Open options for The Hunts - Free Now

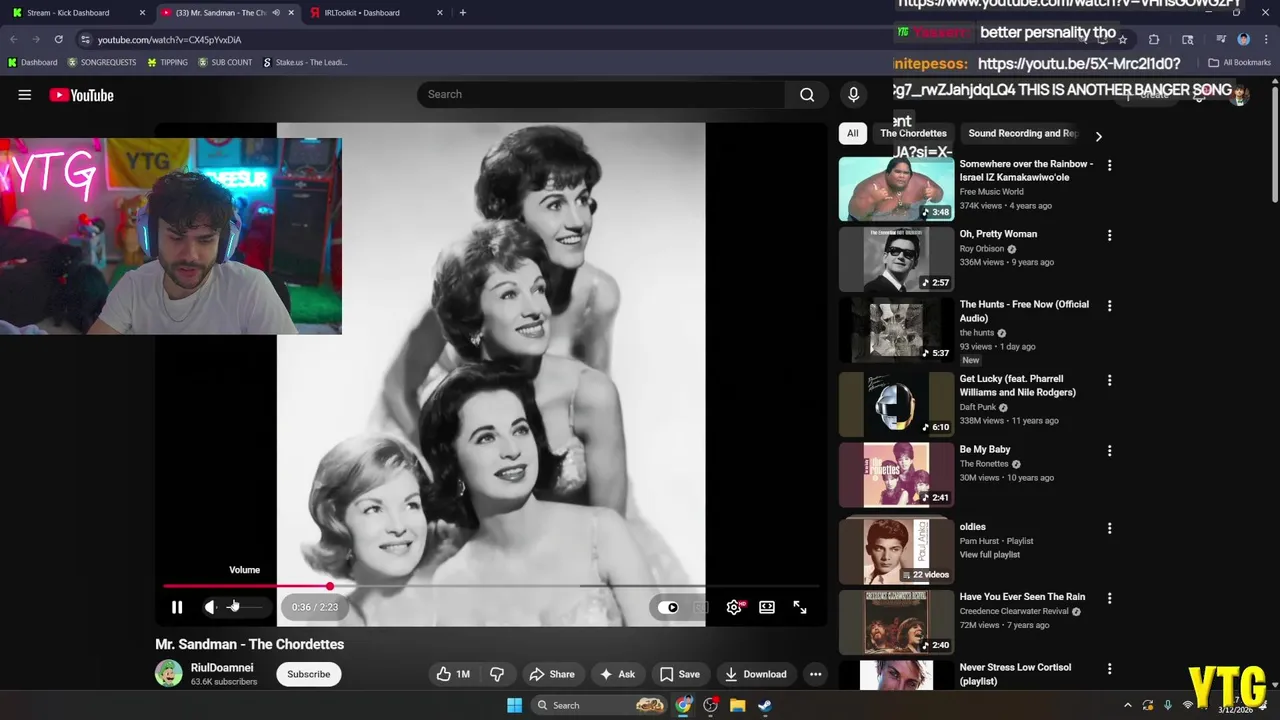1109,306
